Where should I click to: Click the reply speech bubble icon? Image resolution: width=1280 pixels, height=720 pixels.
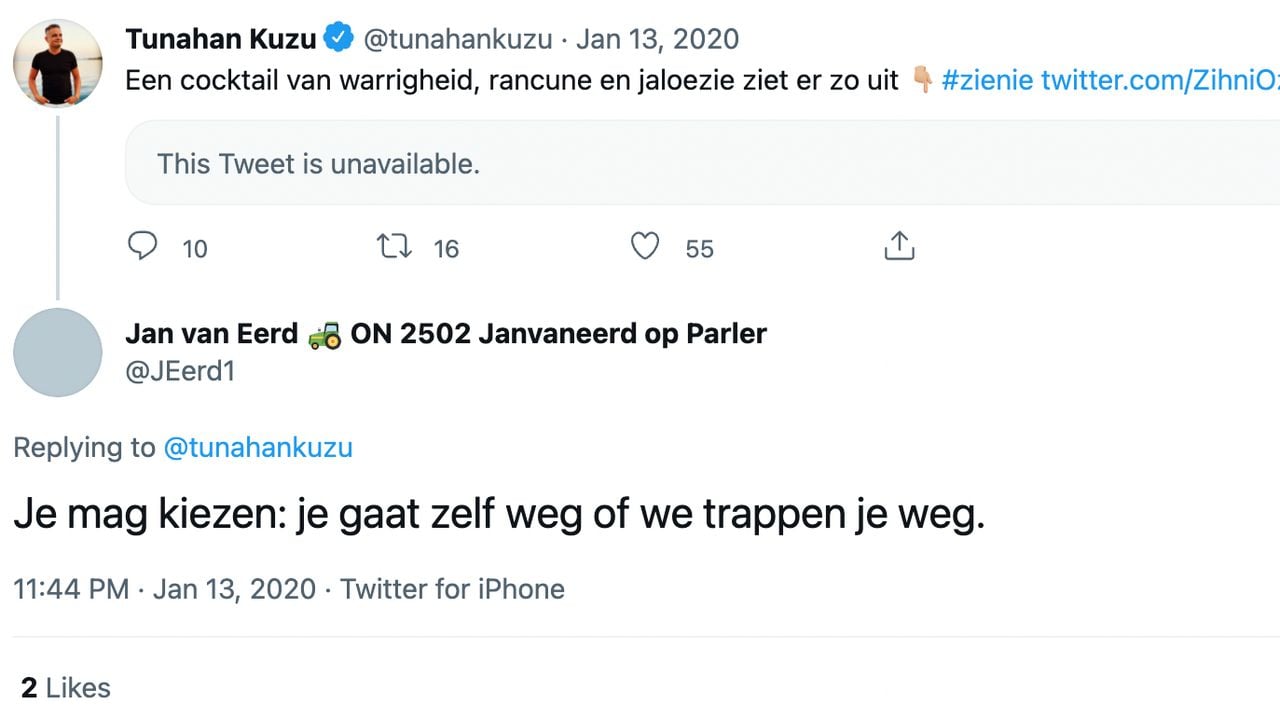click(143, 246)
